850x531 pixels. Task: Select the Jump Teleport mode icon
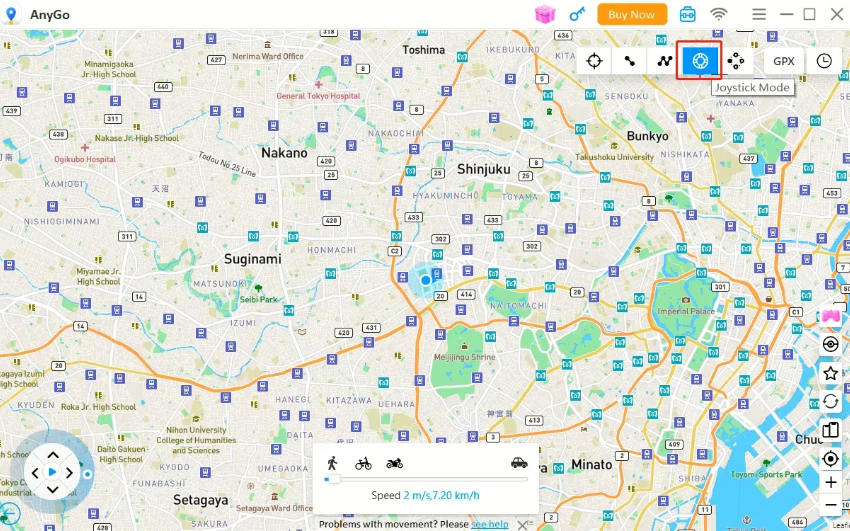coord(736,61)
